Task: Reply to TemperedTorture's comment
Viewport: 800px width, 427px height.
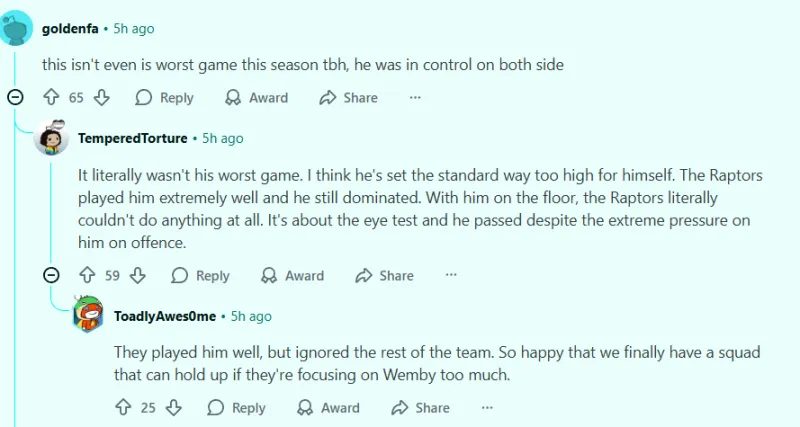Action: [200, 275]
